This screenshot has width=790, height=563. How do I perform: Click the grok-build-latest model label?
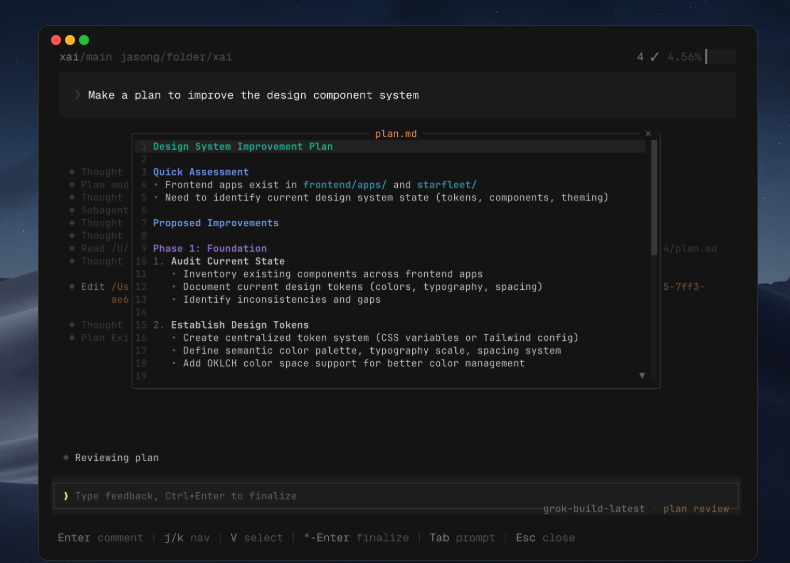coord(594,509)
